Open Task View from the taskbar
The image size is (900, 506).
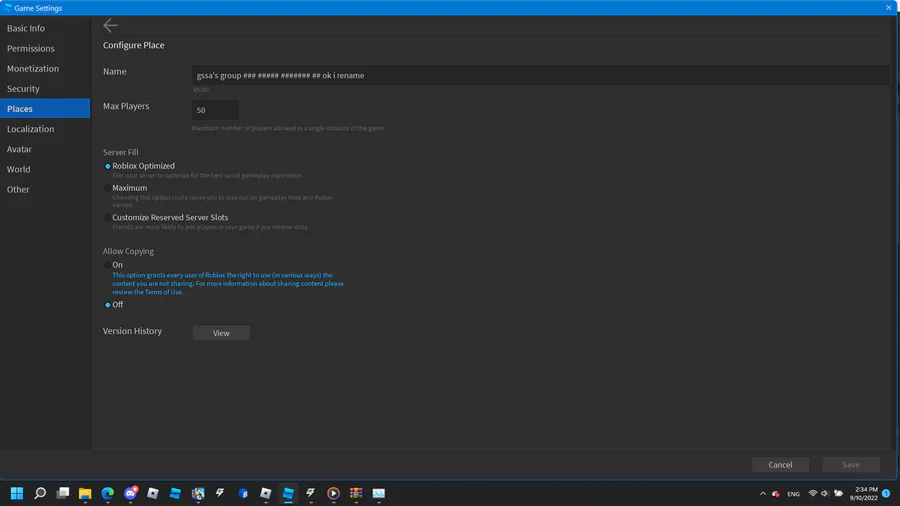(x=63, y=493)
